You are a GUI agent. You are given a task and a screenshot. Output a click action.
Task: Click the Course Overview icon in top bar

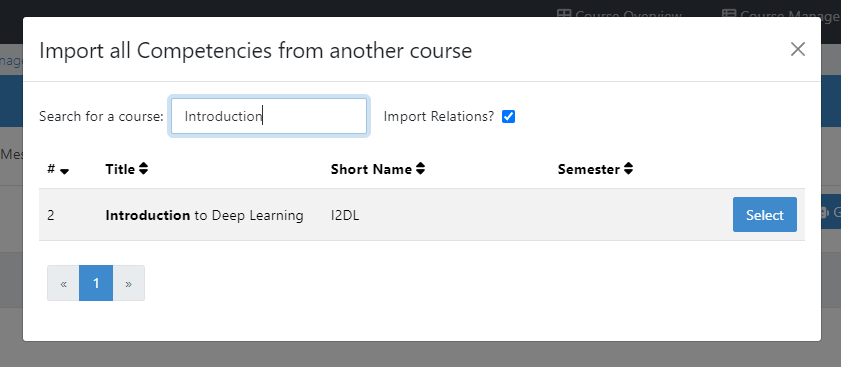coord(564,14)
